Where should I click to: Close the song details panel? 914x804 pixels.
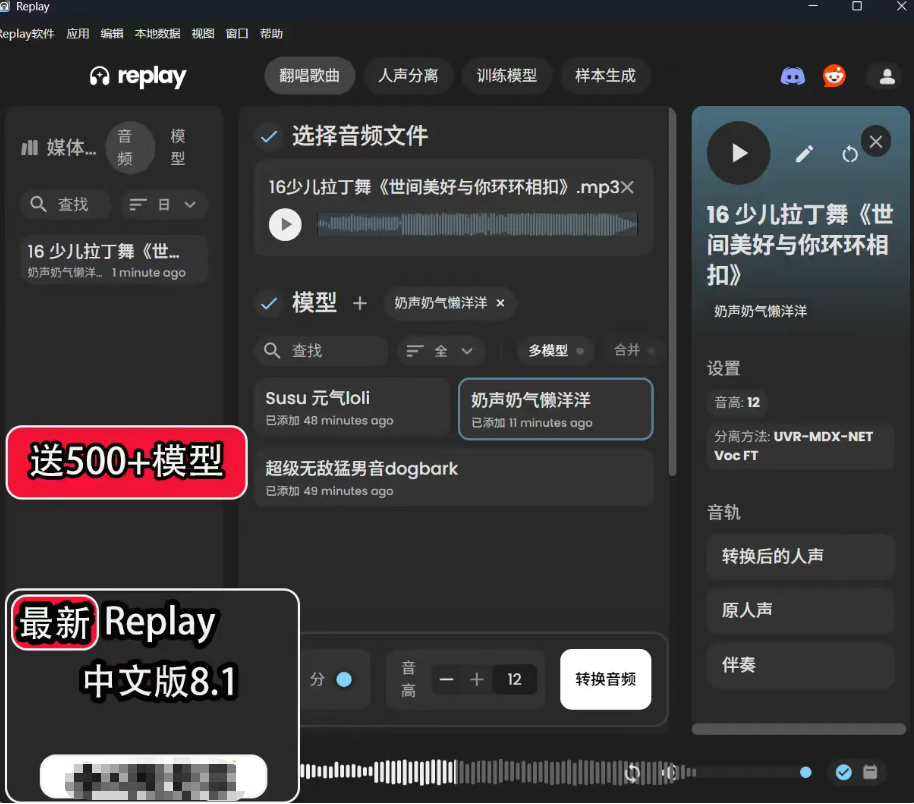click(876, 142)
